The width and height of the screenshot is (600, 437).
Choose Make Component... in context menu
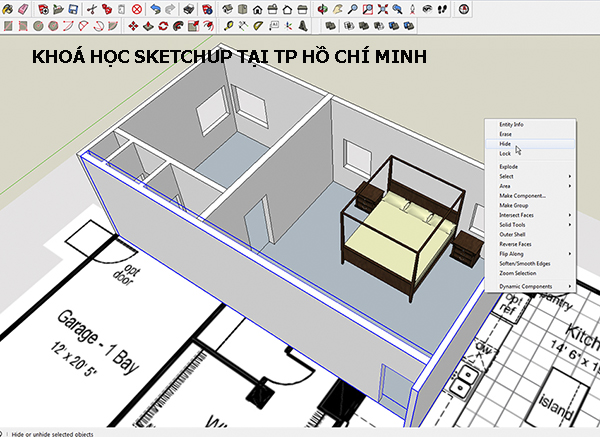coord(530,196)
